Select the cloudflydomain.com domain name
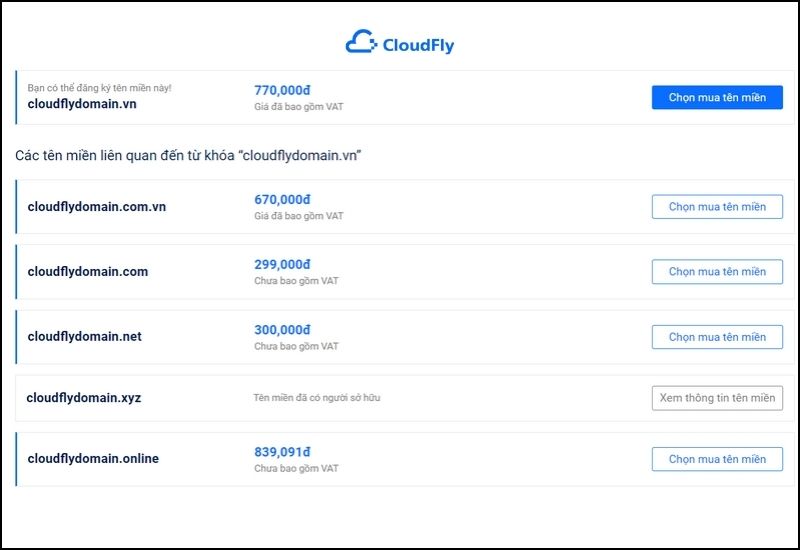This screenshot has width=800, height=550. pyautogui.click(x=88, y=271)
